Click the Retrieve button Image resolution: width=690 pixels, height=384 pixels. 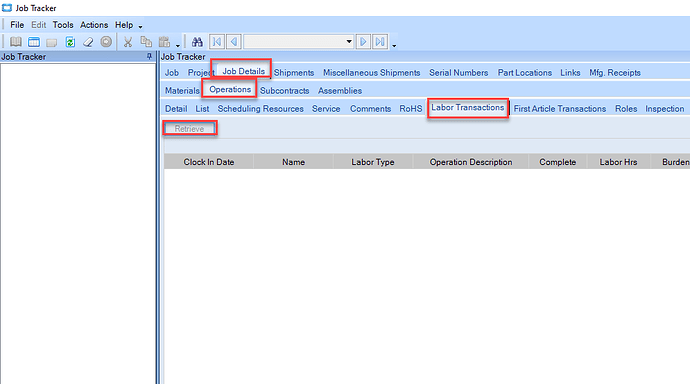point(189,128)
